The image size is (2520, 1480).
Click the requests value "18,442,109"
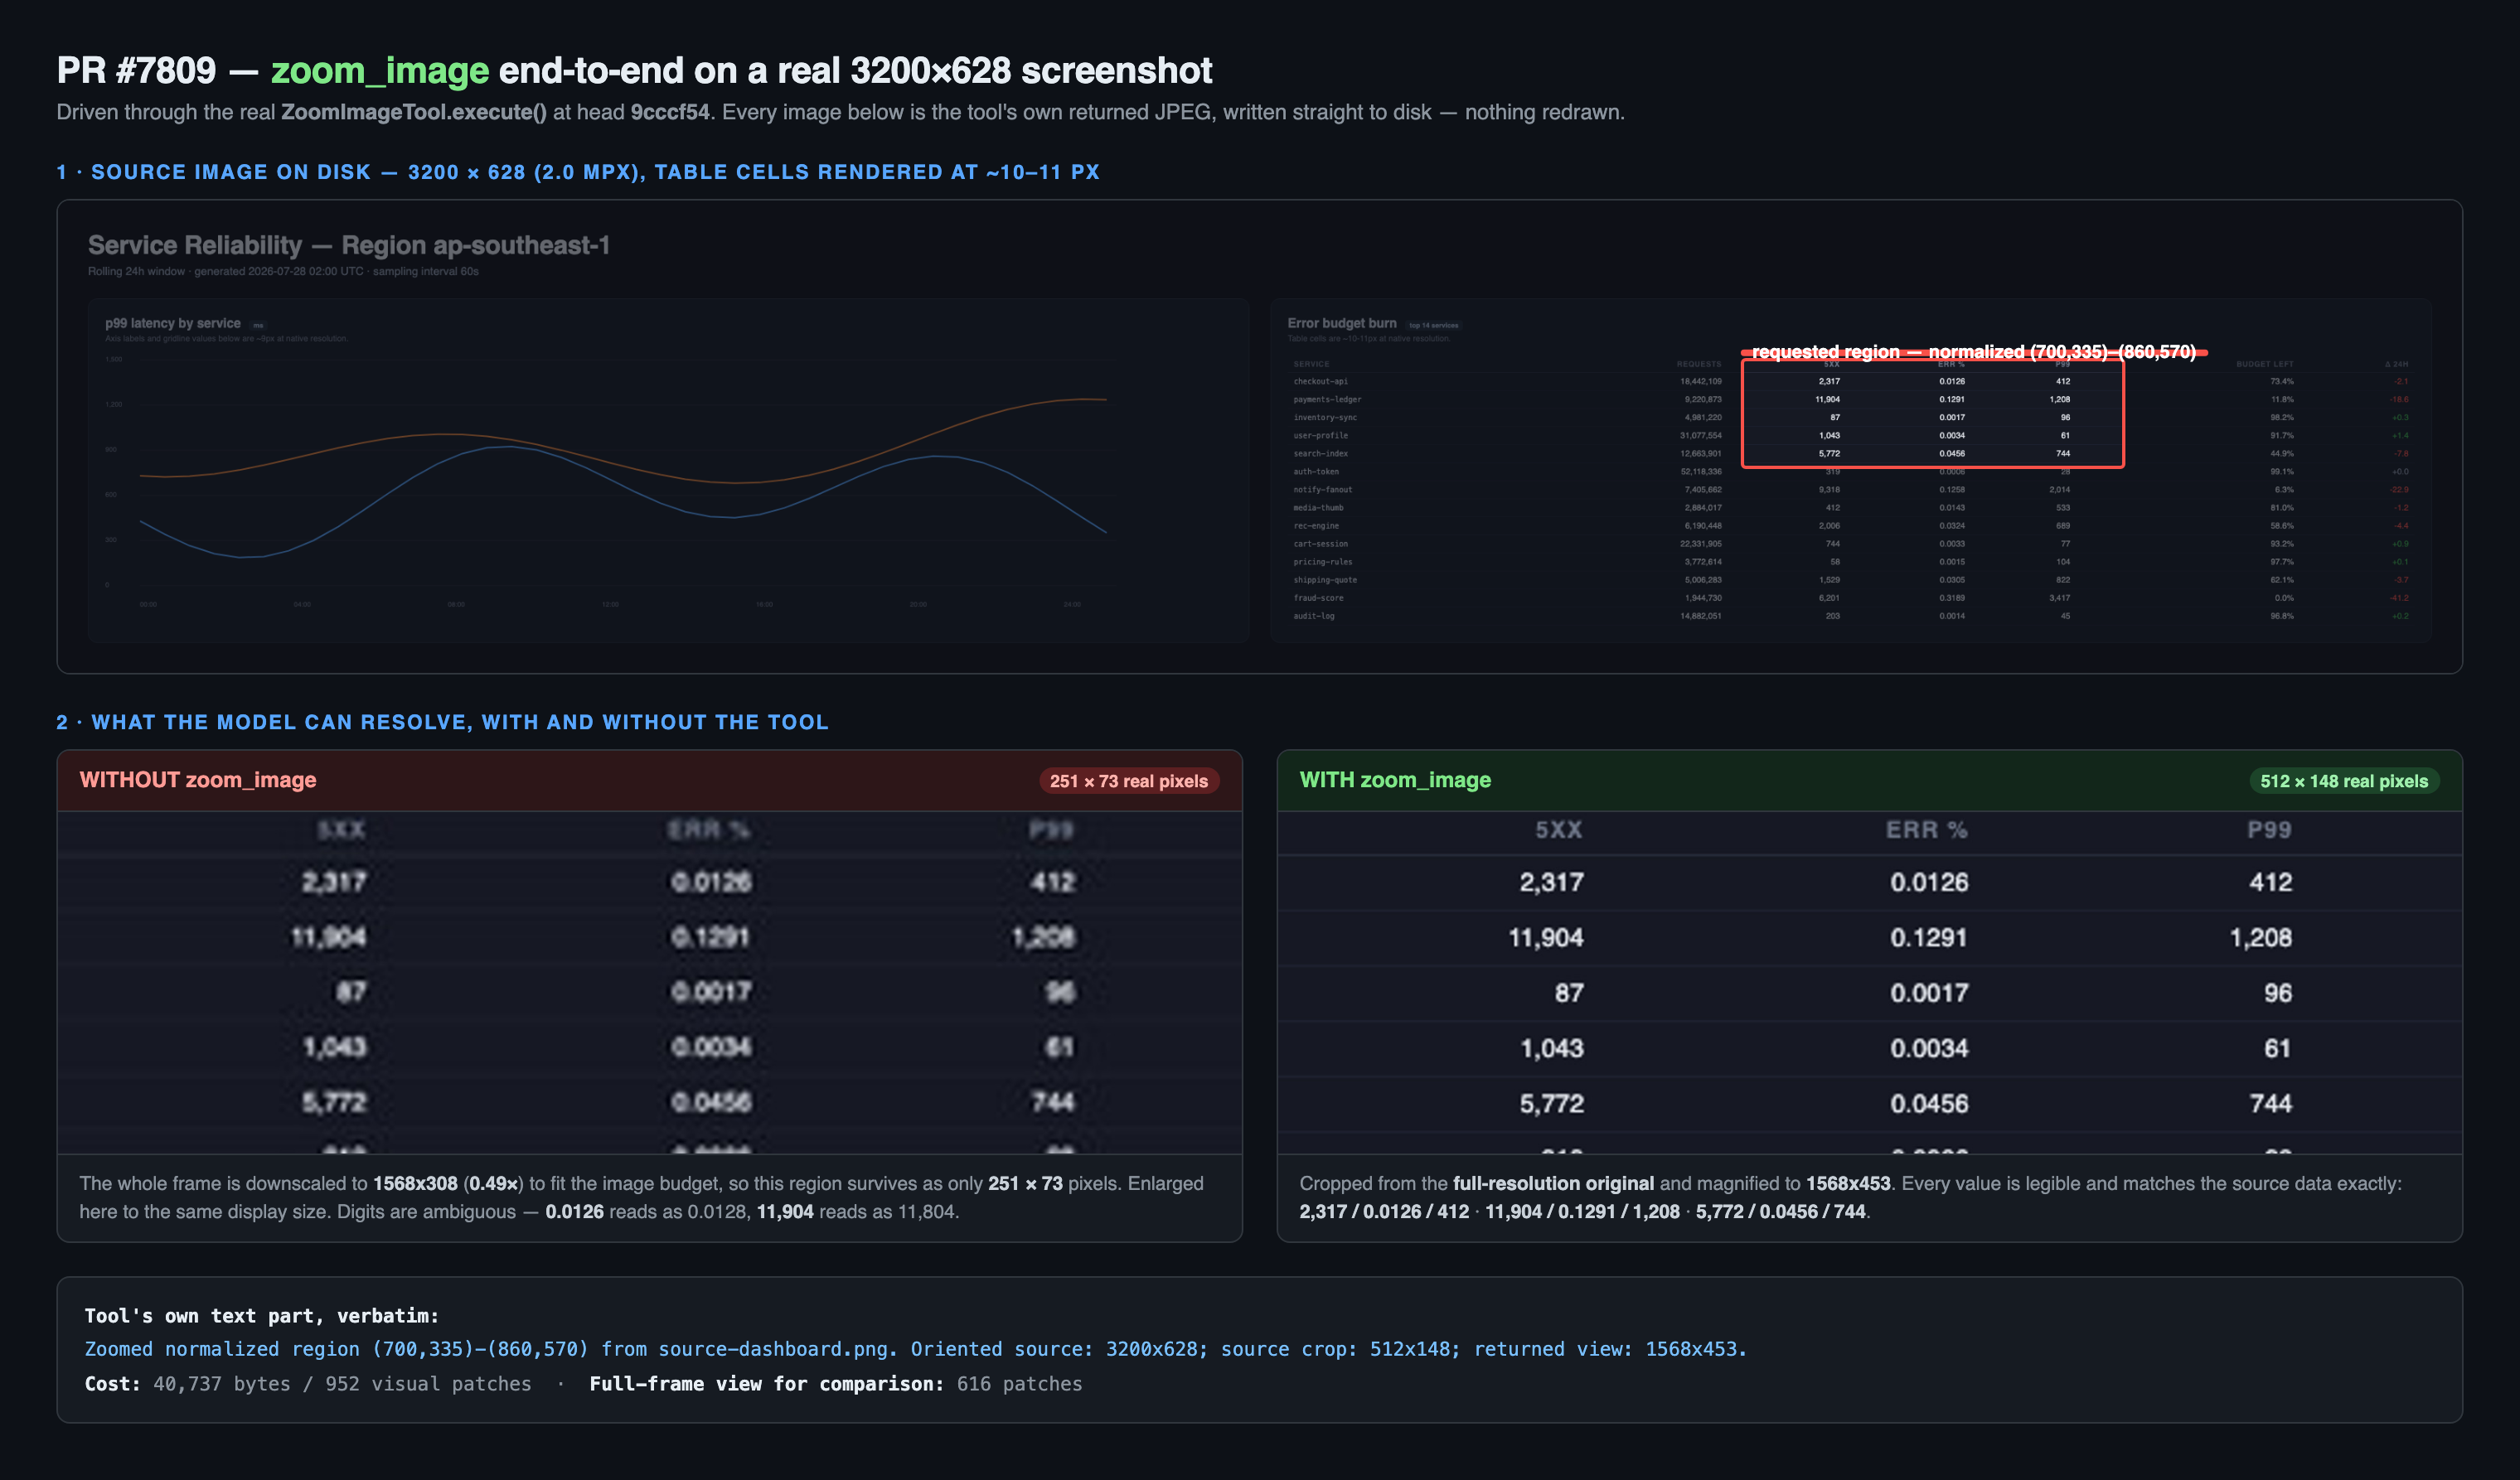click(1700, 381)
